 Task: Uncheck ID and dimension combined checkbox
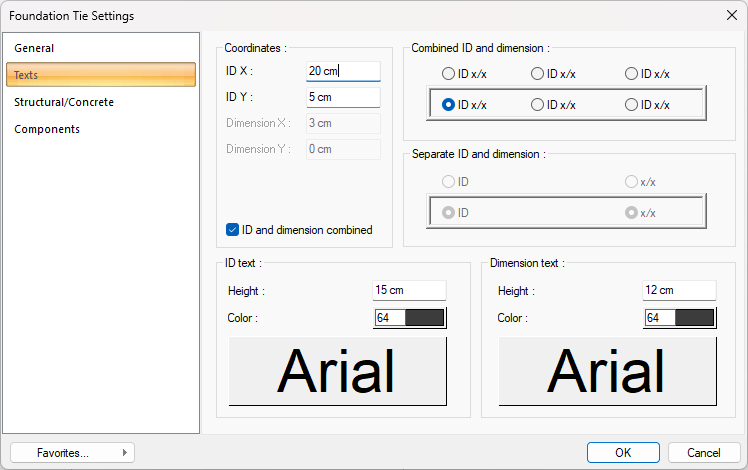(x=233, y=230)
